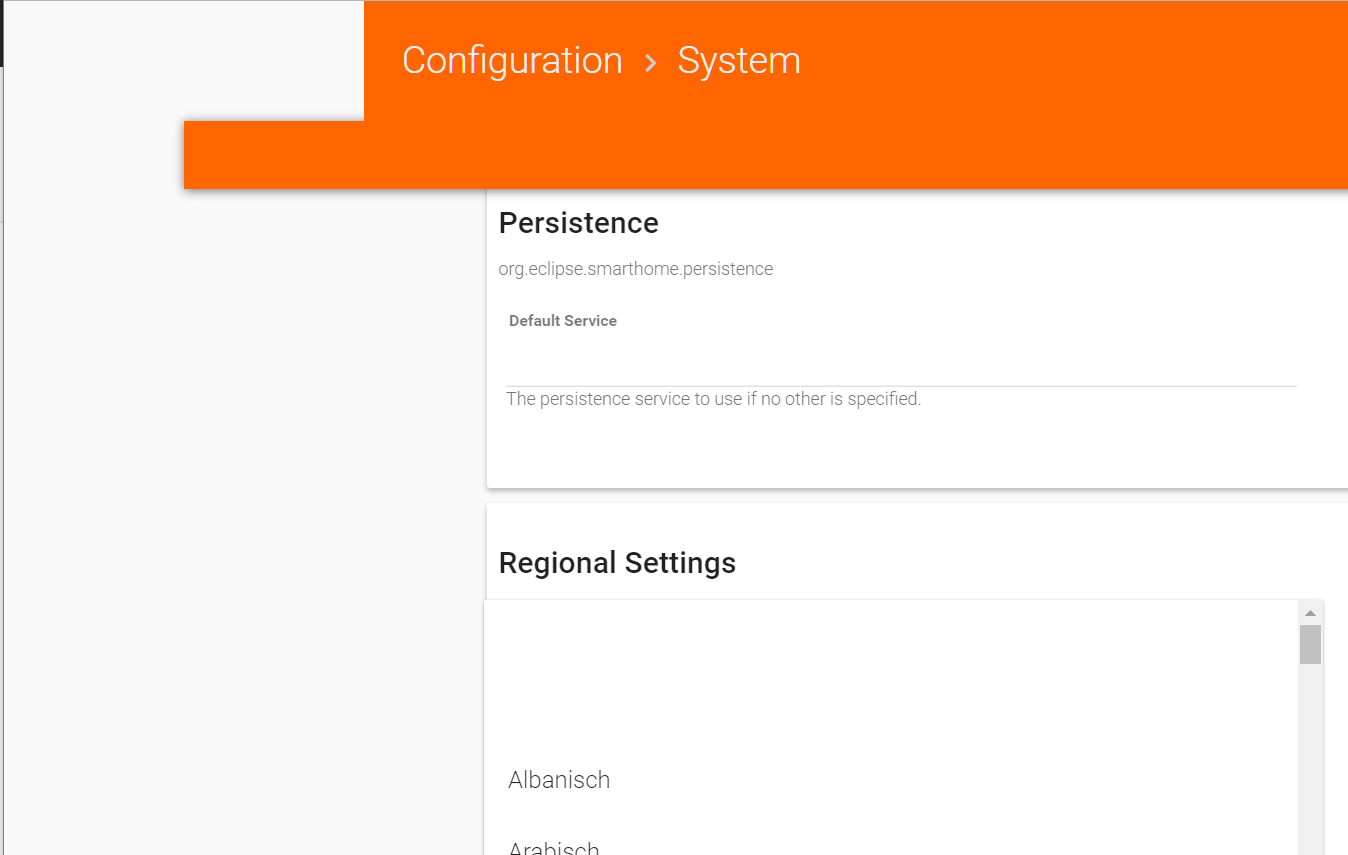Click the underline of the Default Service field
Screen dimensions: 1348x855
[x=900, y=382]
